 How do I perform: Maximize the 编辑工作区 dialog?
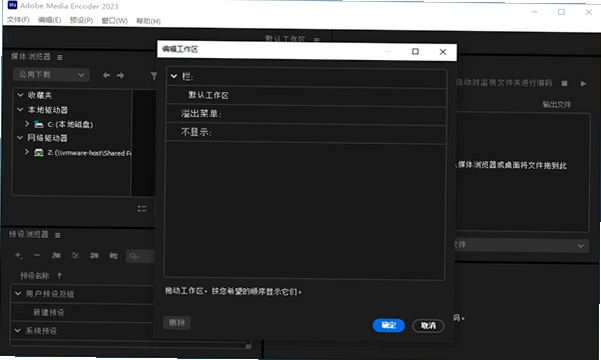tap(415, 51)
